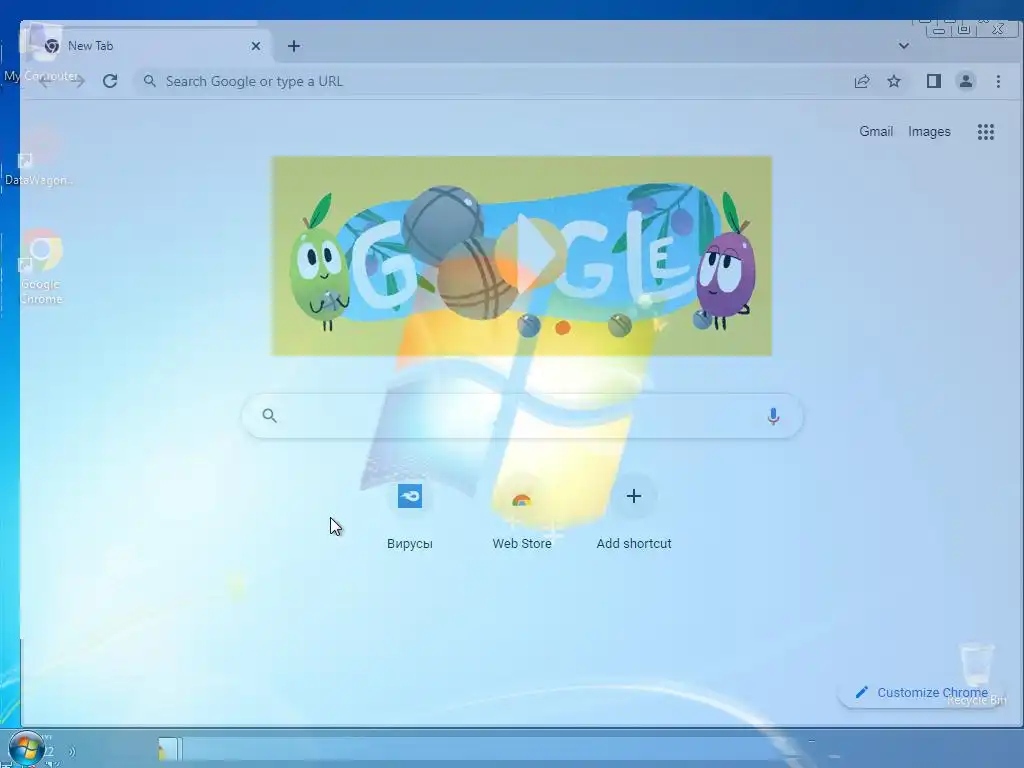Open the Images link
This screenshot has height=768, width=1024.
(929, 132)
